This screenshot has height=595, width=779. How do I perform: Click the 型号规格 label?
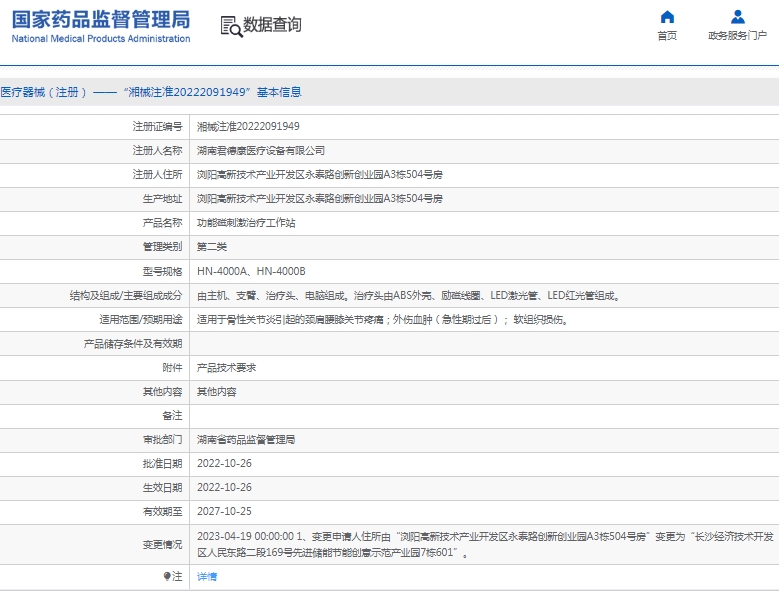tap(162, 271)
